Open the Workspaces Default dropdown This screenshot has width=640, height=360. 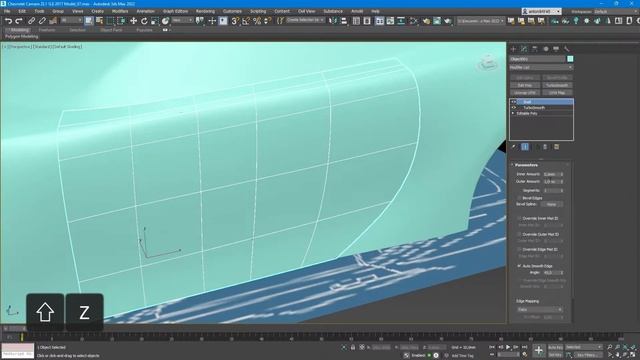click(x=616, y=11)
